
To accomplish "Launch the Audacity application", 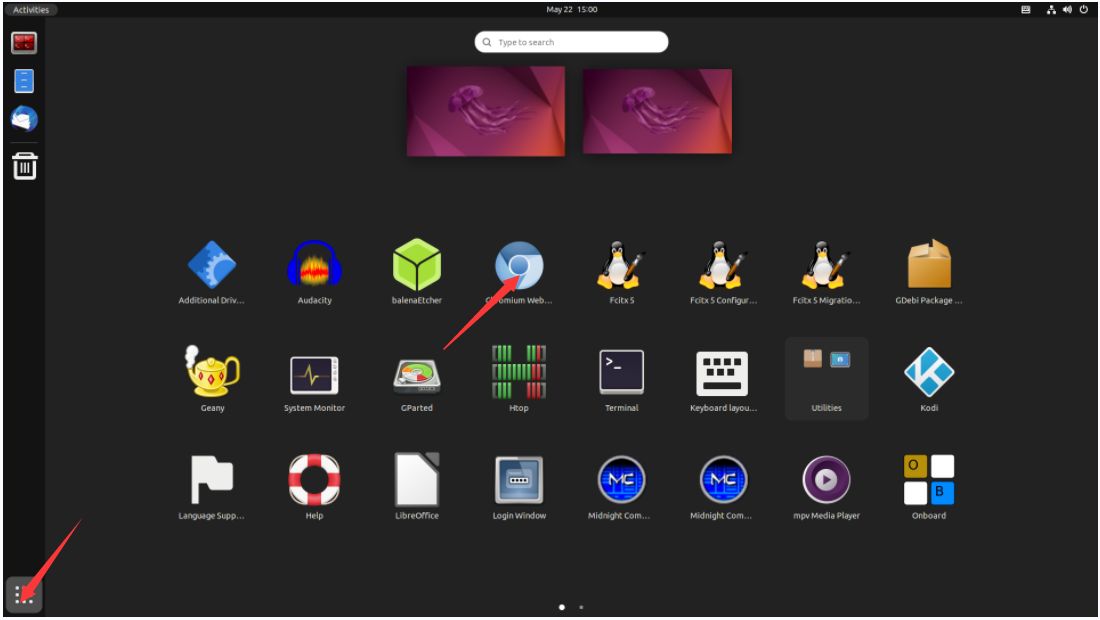I will 314,268.
